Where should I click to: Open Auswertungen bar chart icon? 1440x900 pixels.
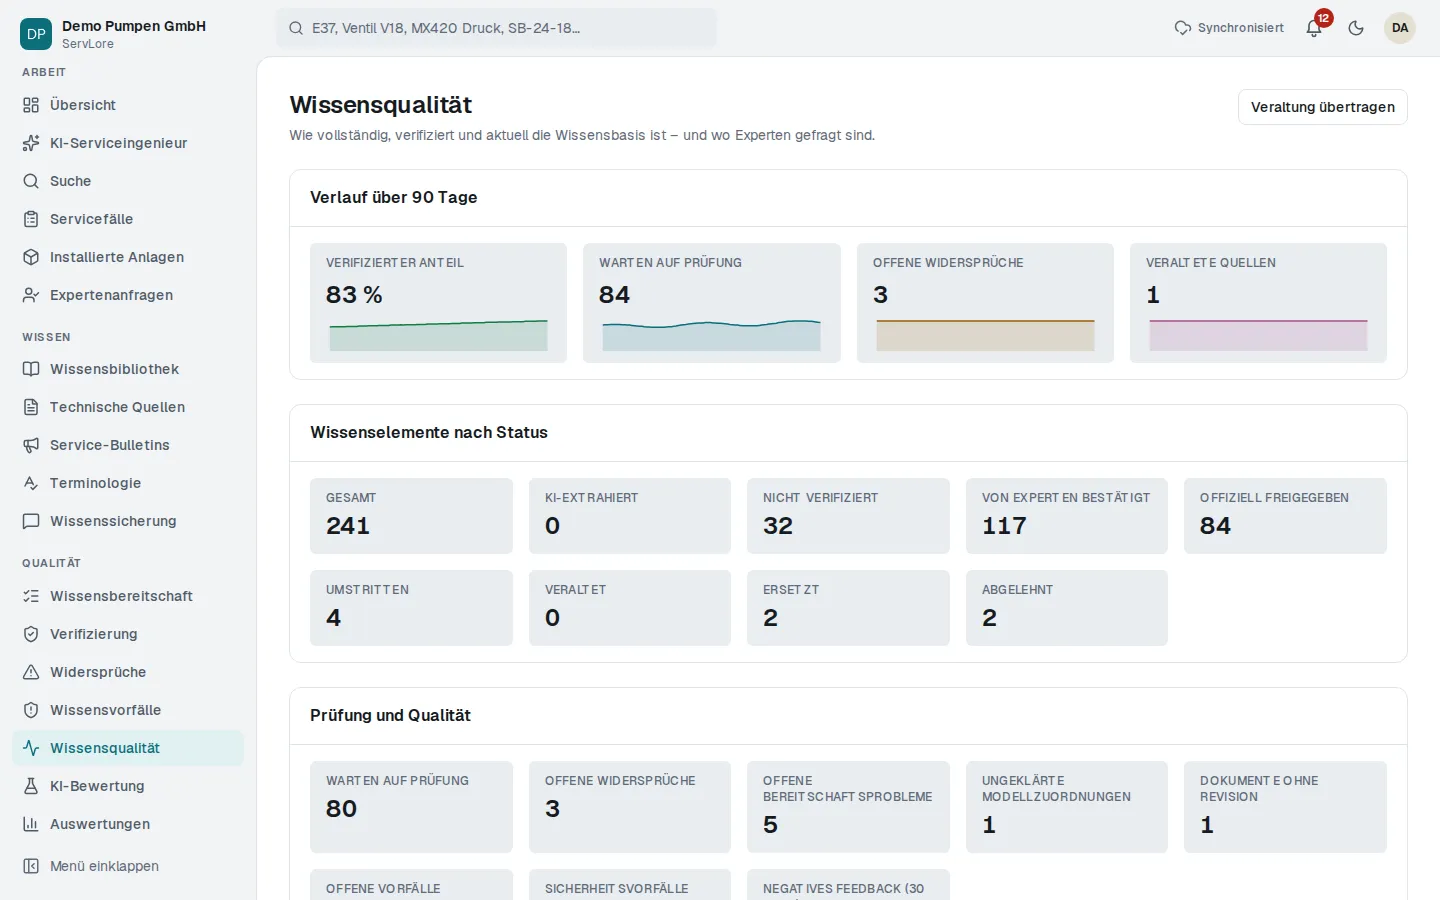pyautogui.click(x=31, y=824)
